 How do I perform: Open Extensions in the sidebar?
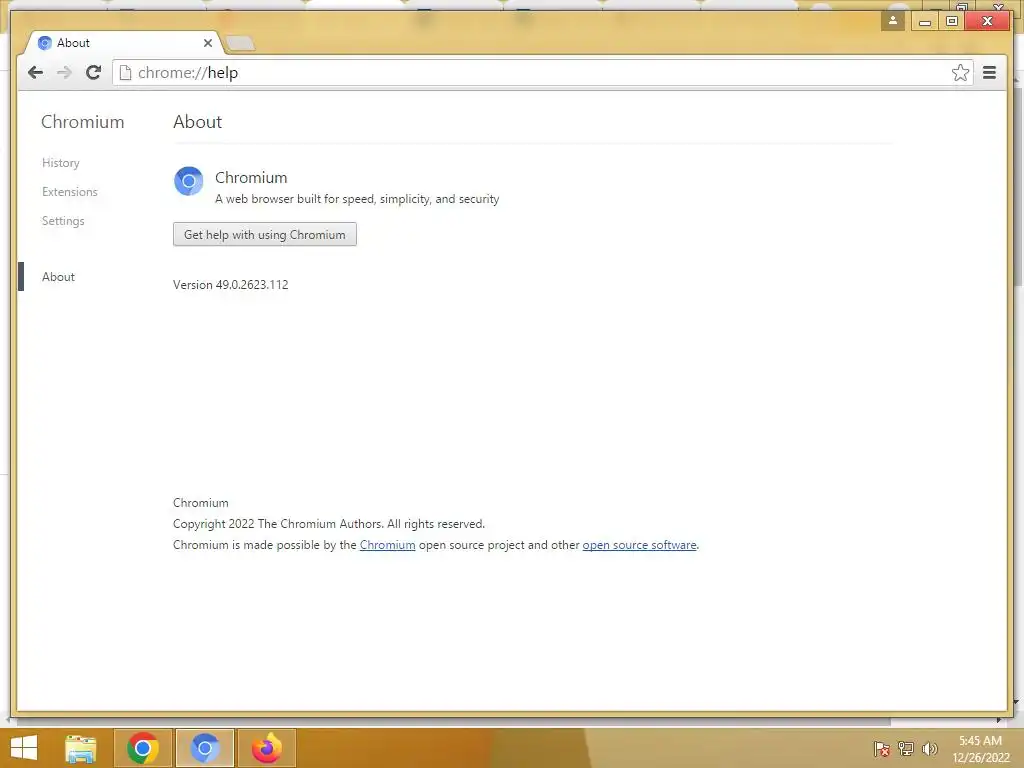(x=70, y=192)
